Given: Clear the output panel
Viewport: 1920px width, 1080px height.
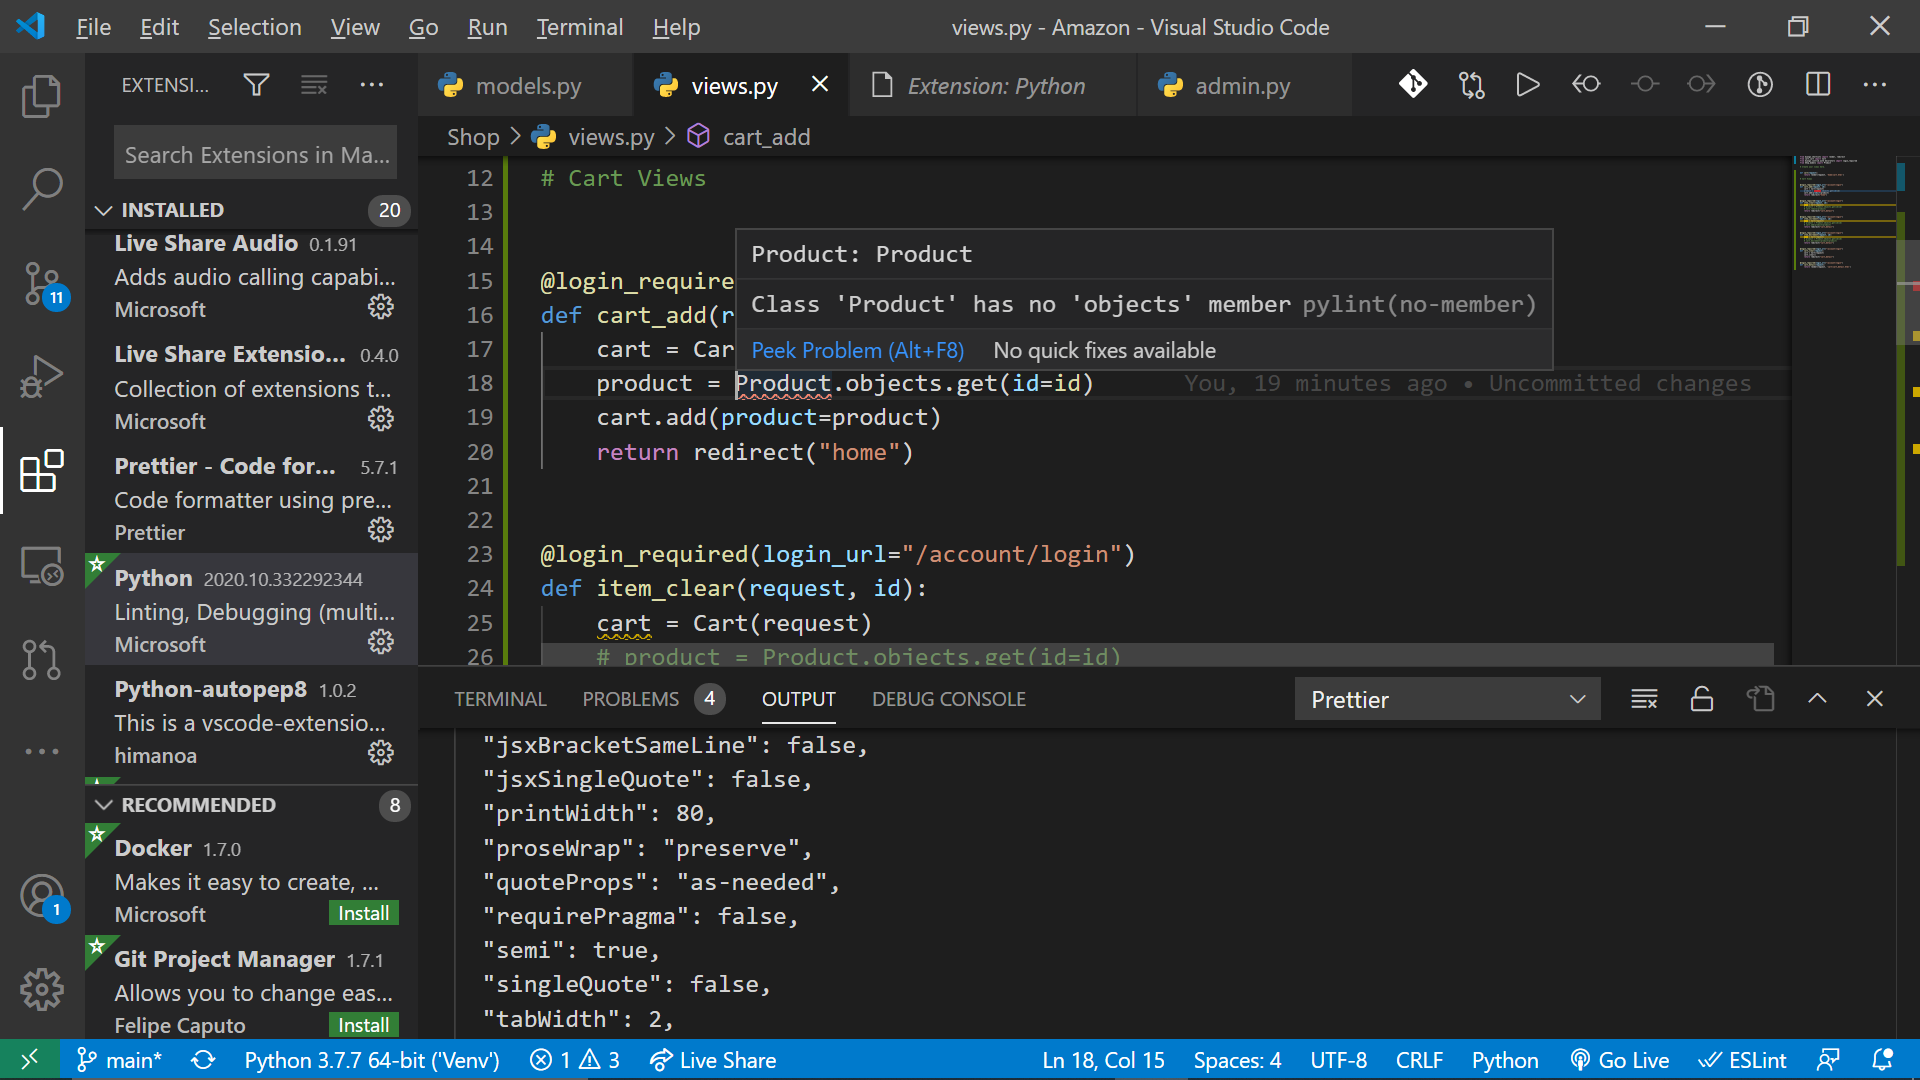Looking at the screenshot, I should [x=1644, y=699].
